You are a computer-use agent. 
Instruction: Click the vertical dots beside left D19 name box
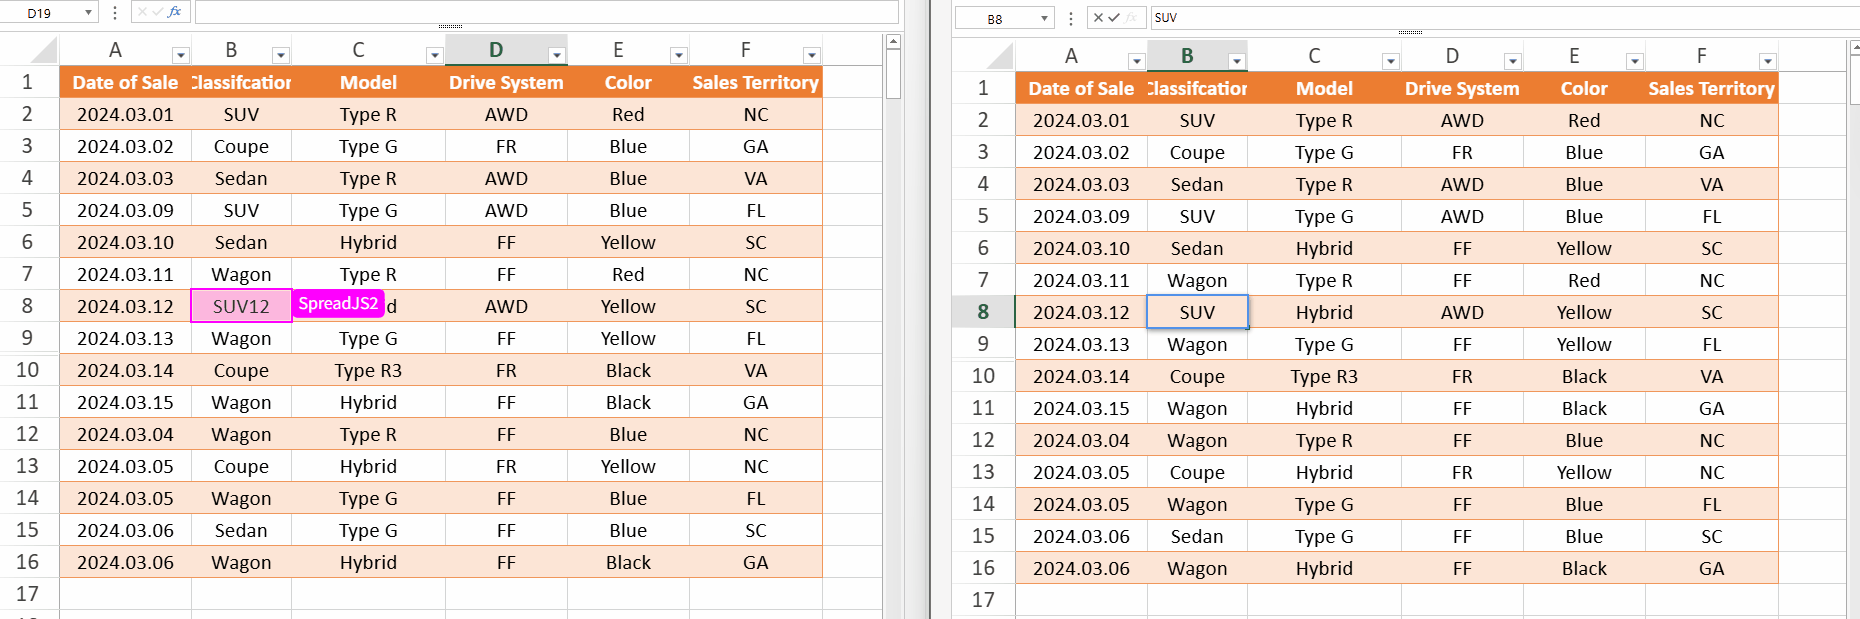115,12
